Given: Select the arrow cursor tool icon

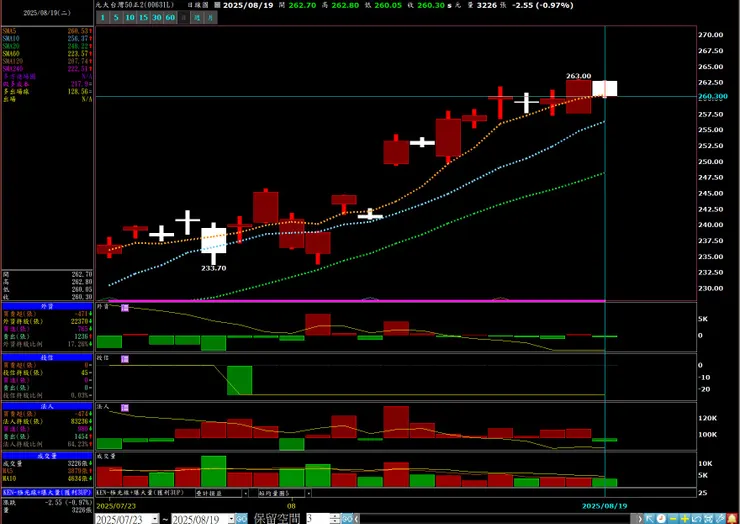Looking at the screenshot, I should pyautogui.click(x=649, y=519).
